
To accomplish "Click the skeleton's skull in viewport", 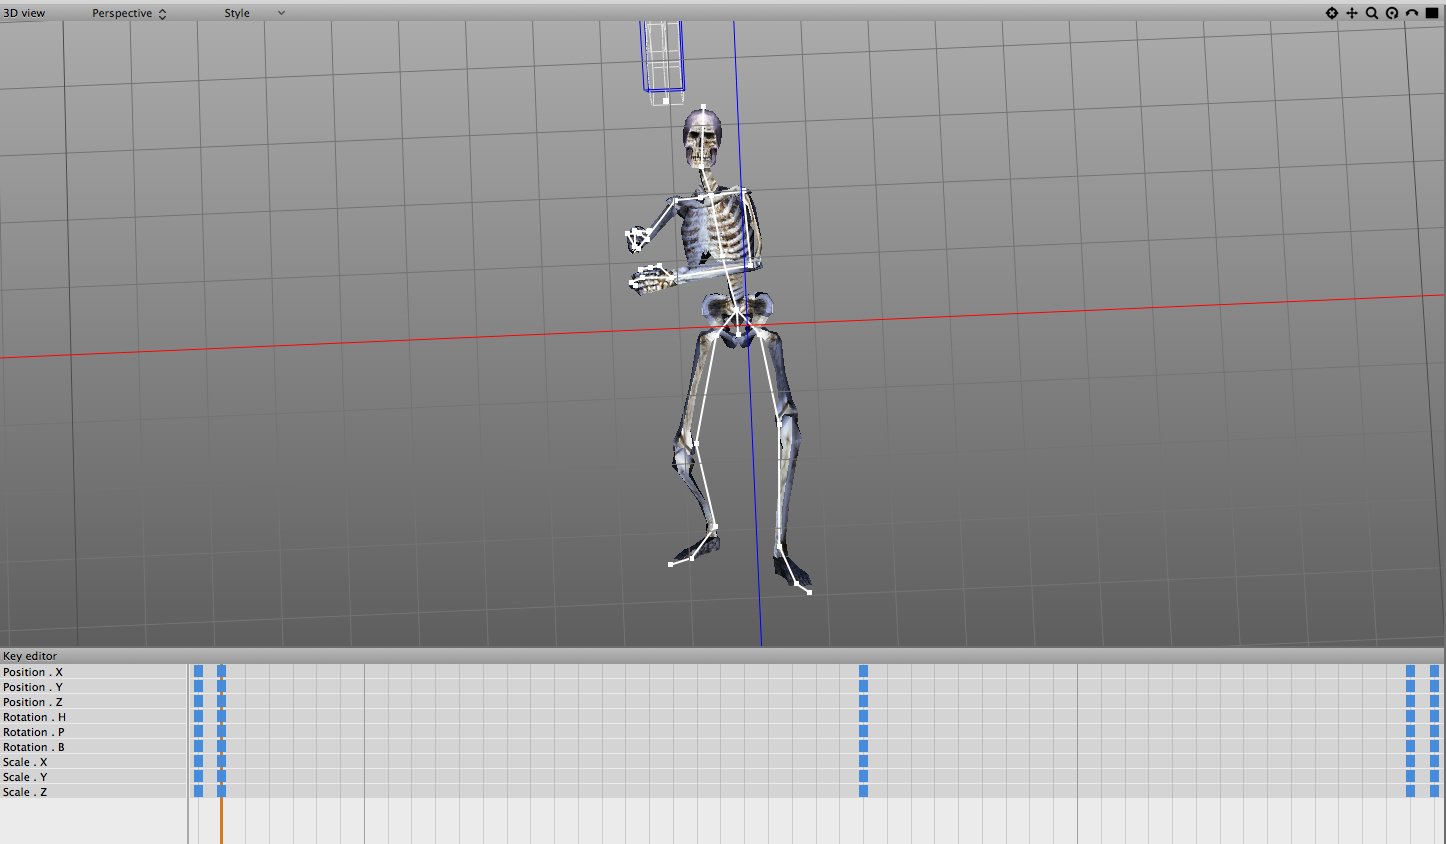I will coord(701,140).
